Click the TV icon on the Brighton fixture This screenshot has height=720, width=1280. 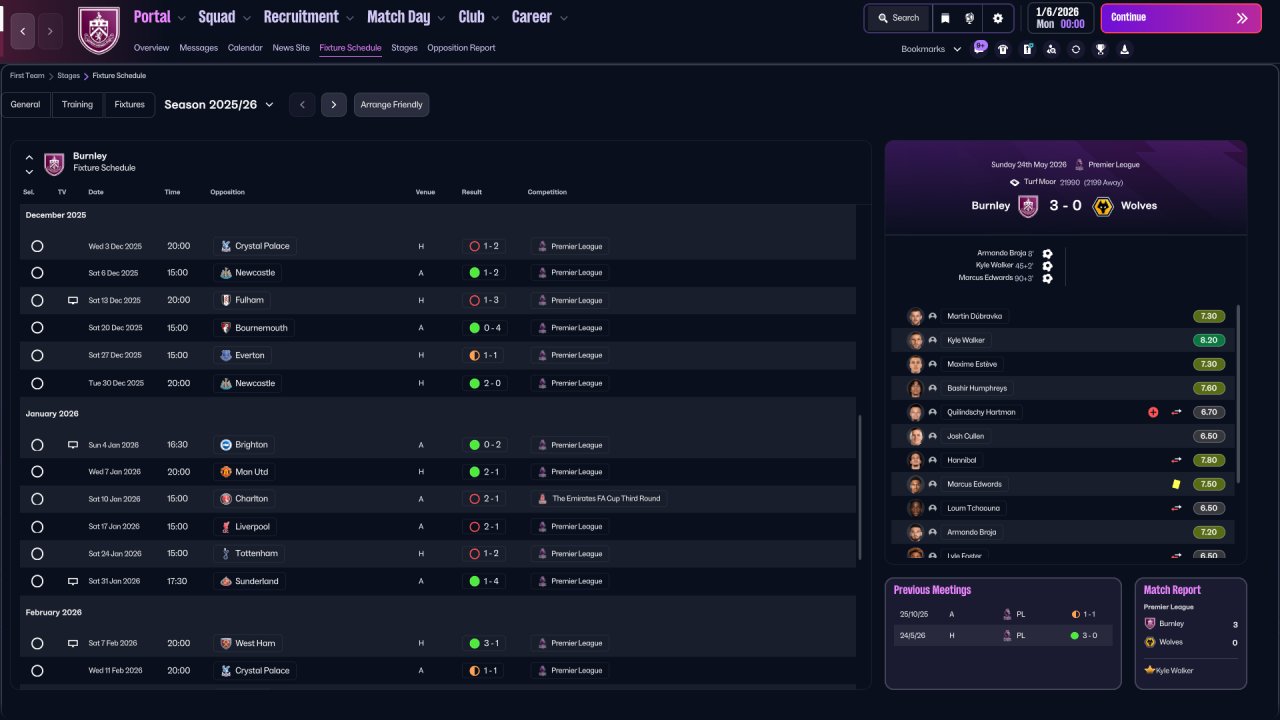(x=72, y=445)
